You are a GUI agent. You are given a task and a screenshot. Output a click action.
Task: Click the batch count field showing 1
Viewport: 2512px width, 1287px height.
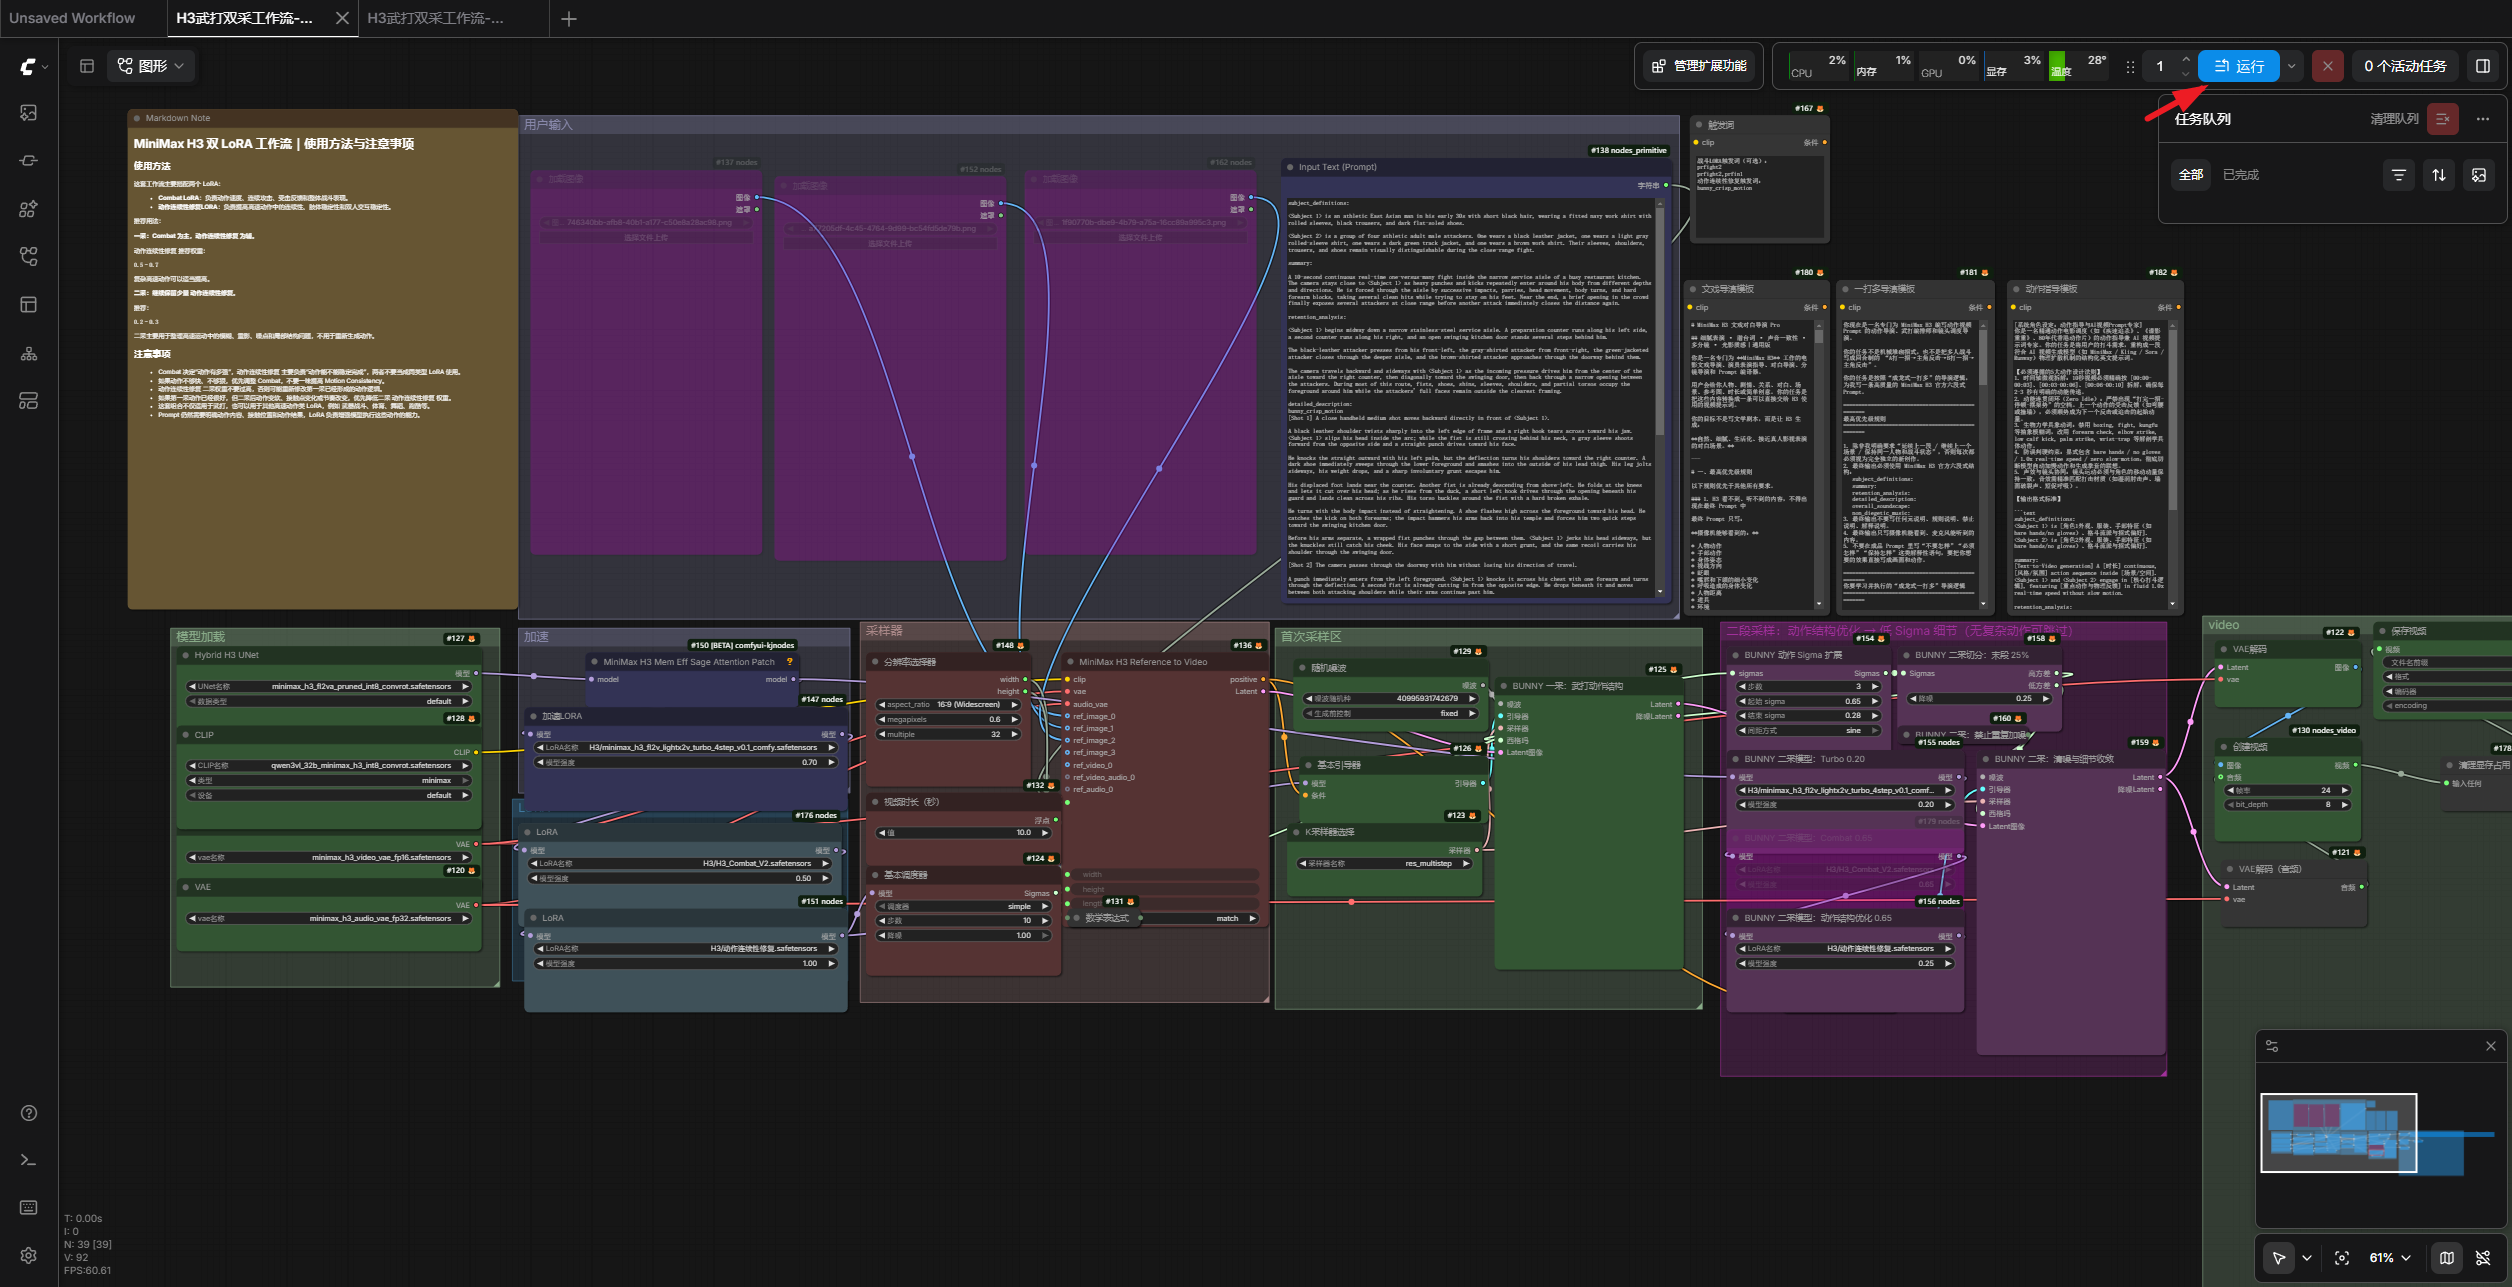click(x=2160, y=66)
